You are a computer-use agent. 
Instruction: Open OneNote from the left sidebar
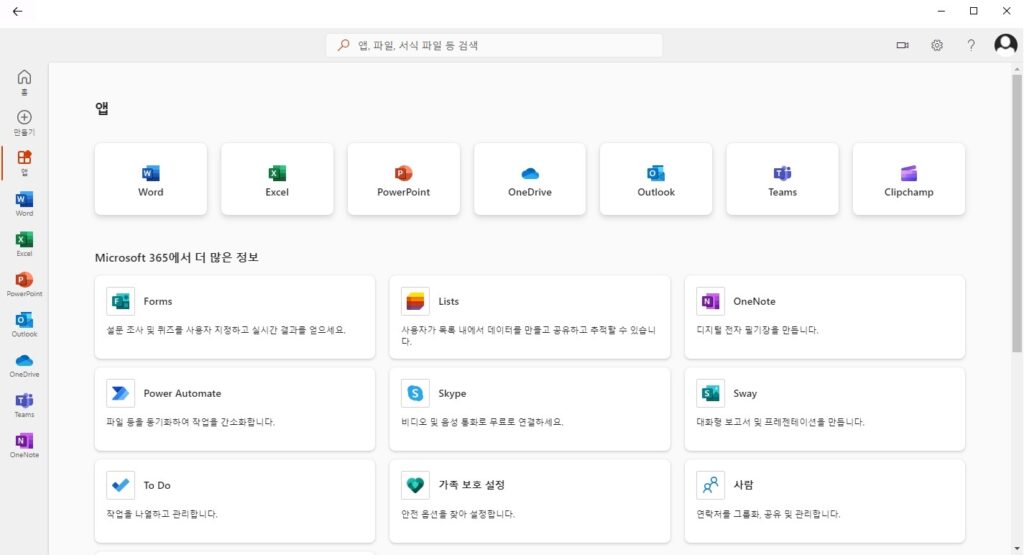24,445
